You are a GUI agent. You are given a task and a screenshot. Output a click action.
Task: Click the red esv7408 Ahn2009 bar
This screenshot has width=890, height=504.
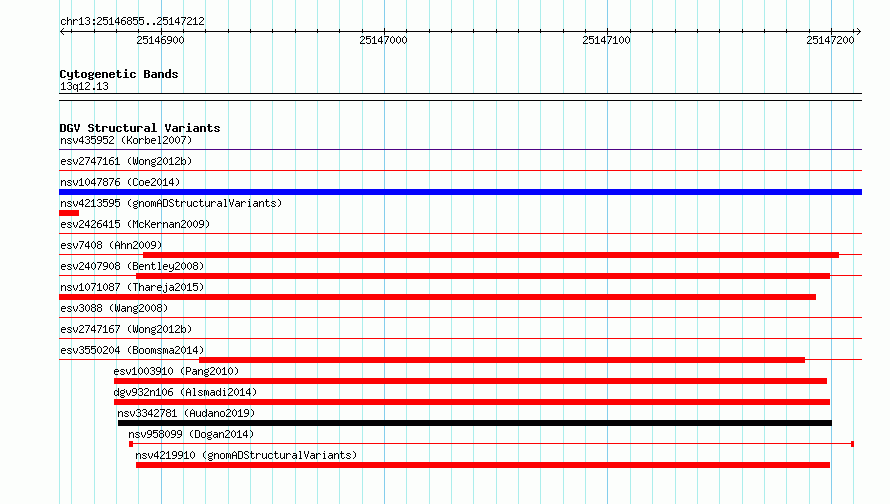(491, 255)
